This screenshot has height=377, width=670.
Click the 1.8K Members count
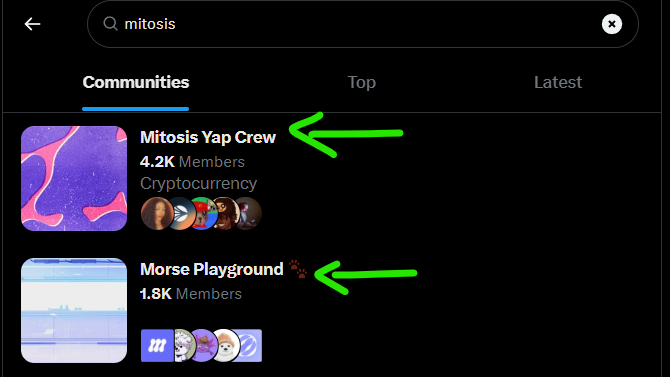coord(191,294)
